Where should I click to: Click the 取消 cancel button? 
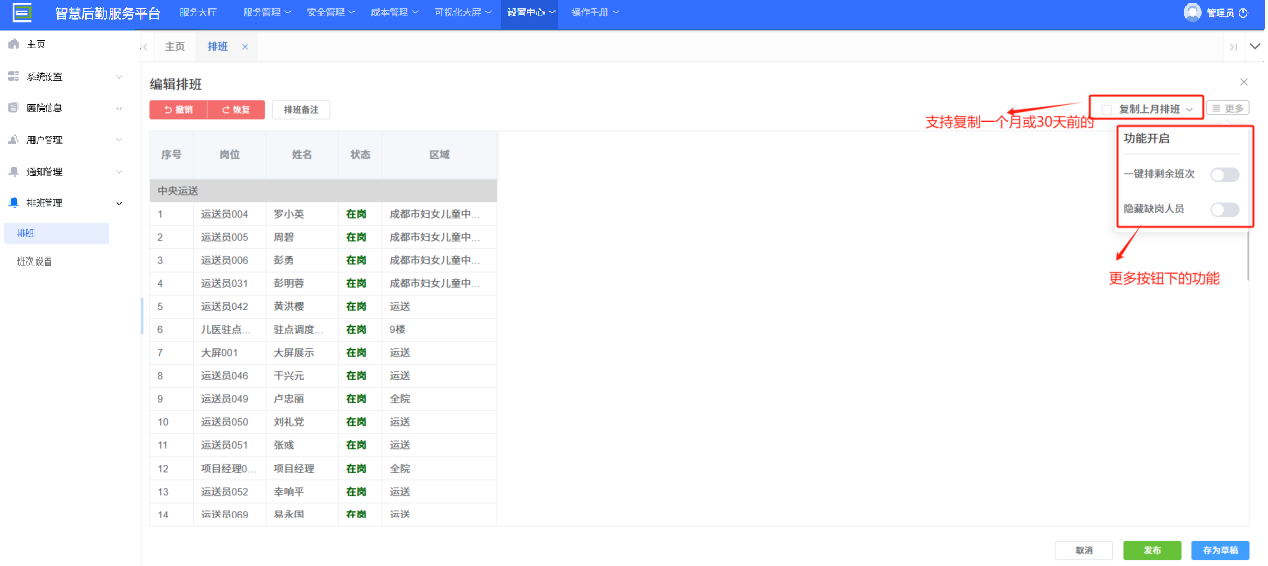[x=1084, y=550]
